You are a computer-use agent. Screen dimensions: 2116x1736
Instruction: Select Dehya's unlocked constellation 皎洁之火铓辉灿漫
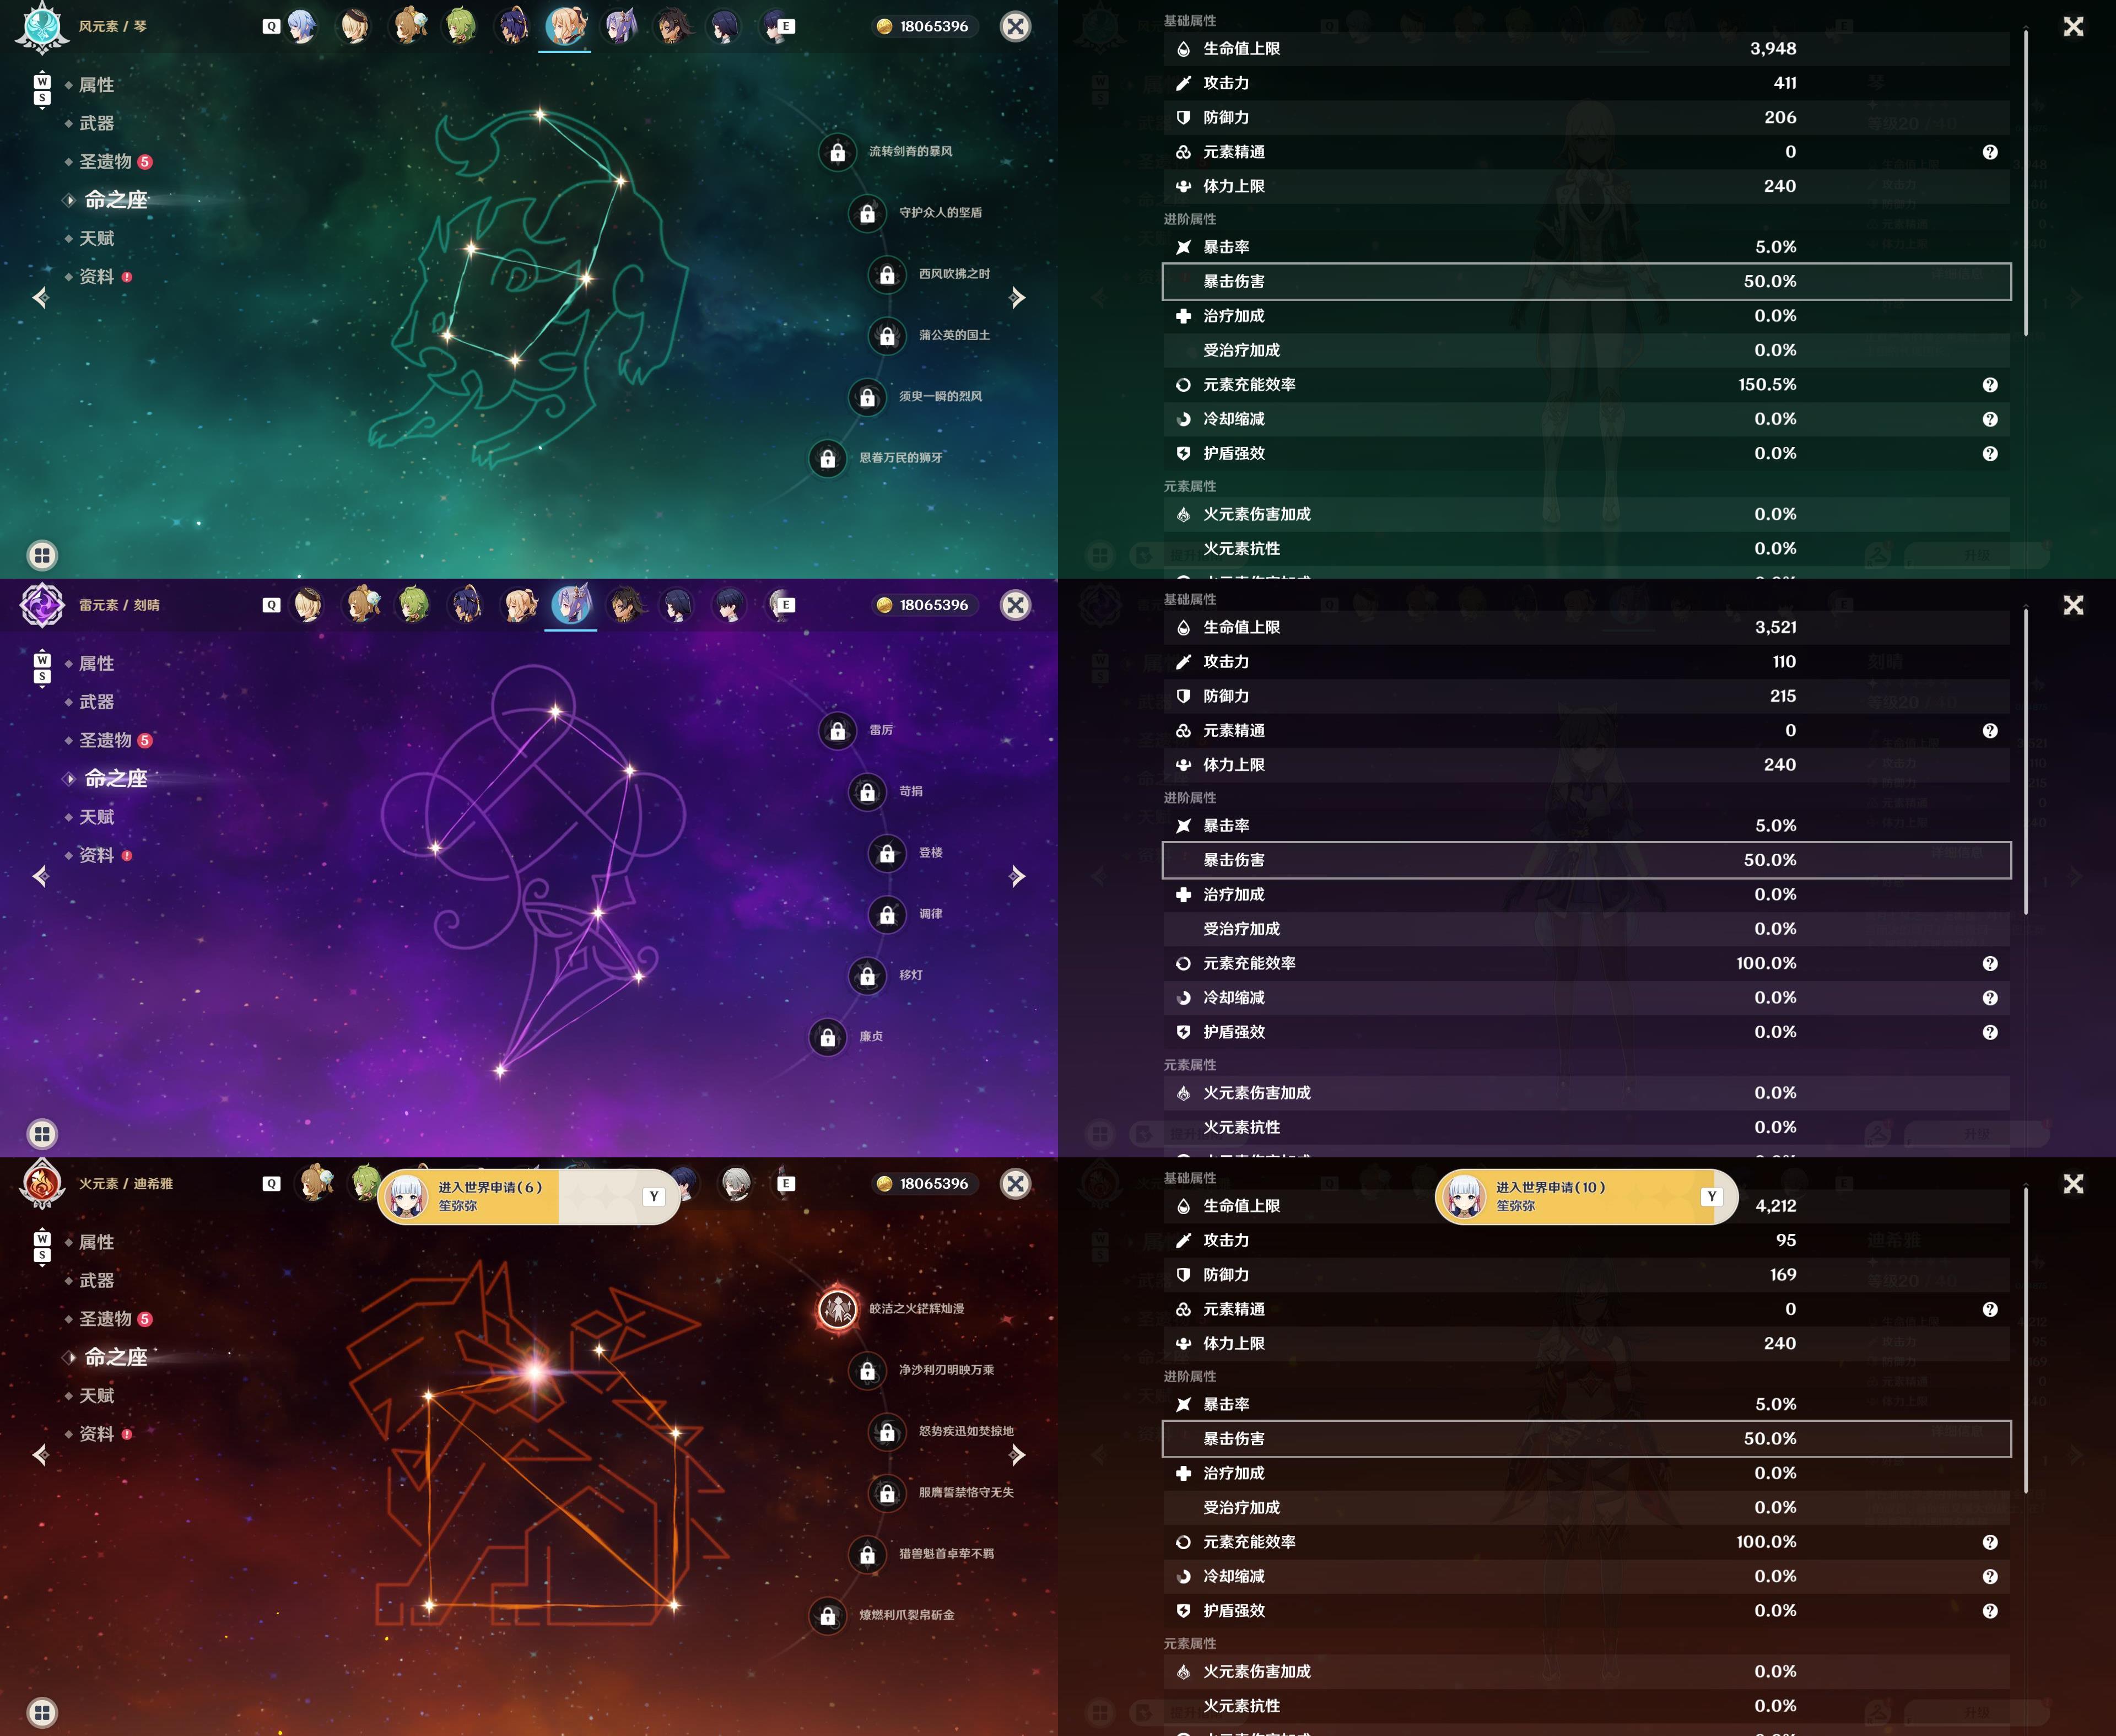[837, 1309]
